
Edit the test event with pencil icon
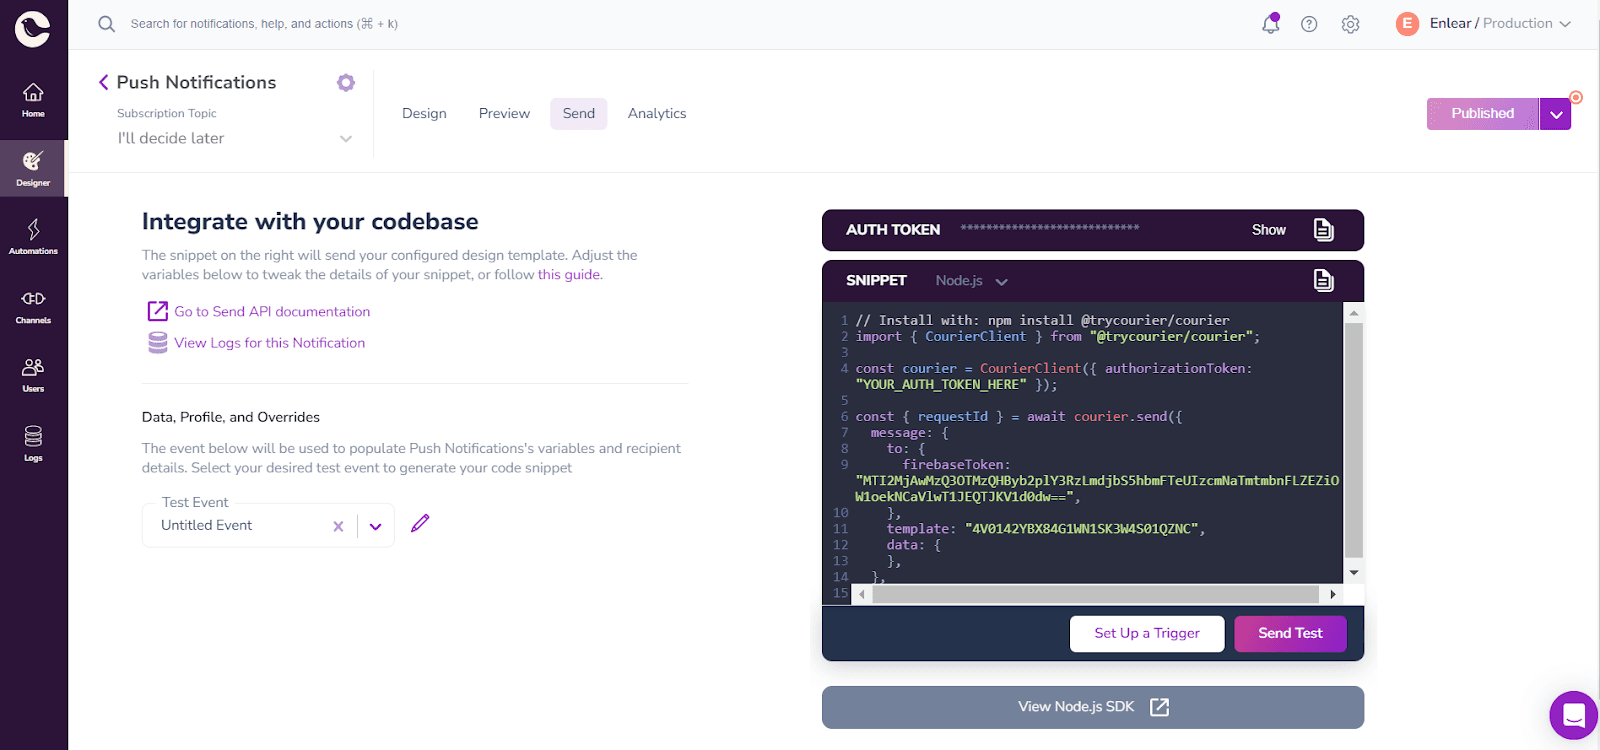[x=420, y=523]
